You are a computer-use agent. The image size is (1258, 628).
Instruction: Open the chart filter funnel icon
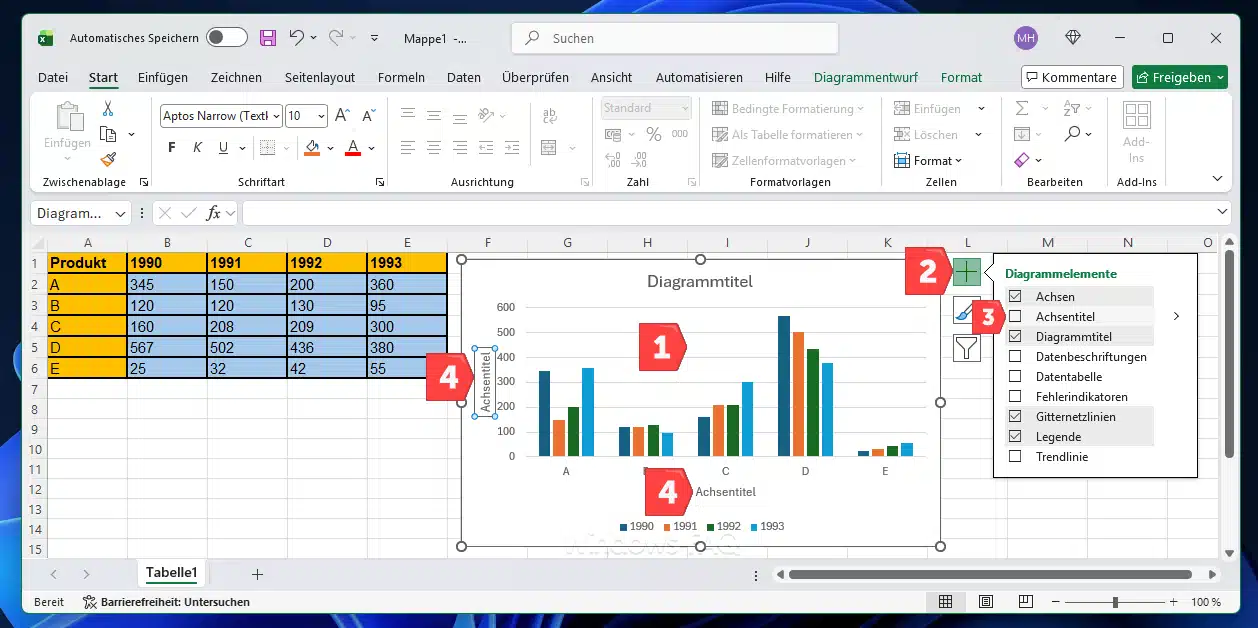point(966,348)
